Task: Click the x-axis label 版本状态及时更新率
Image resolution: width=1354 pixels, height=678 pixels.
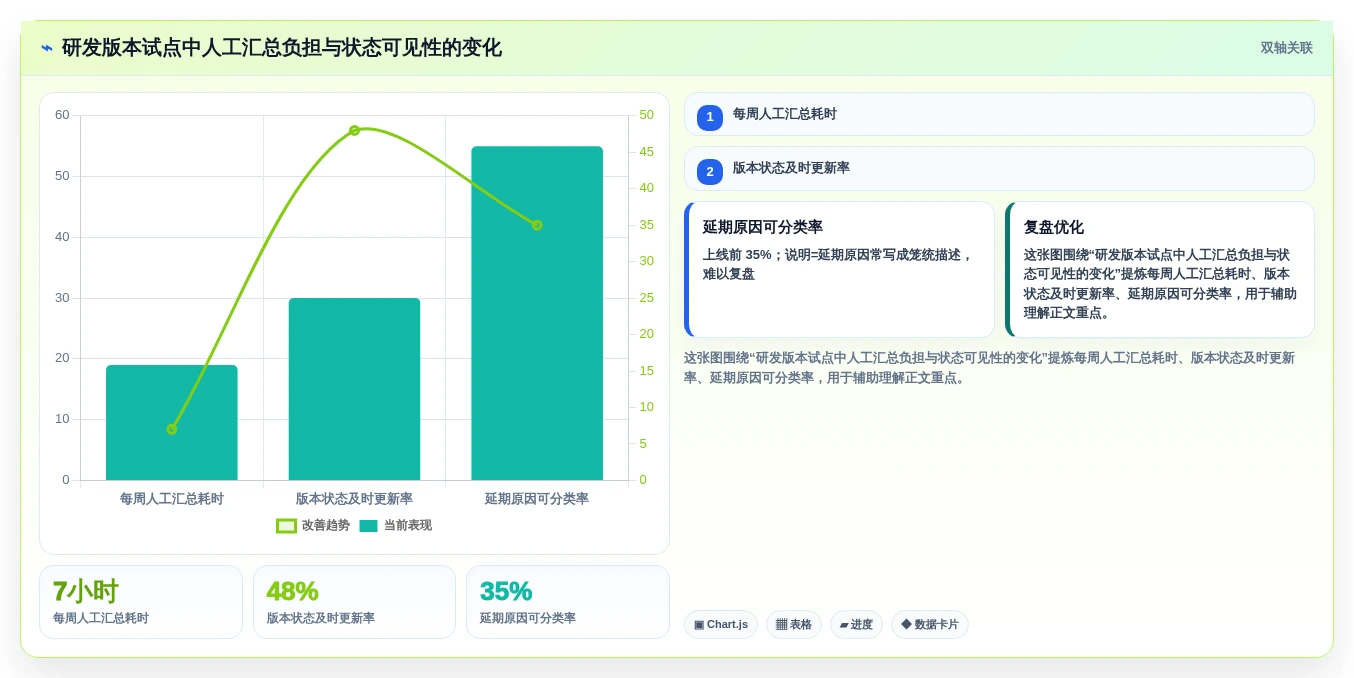Action: click(x=354, y=498)
